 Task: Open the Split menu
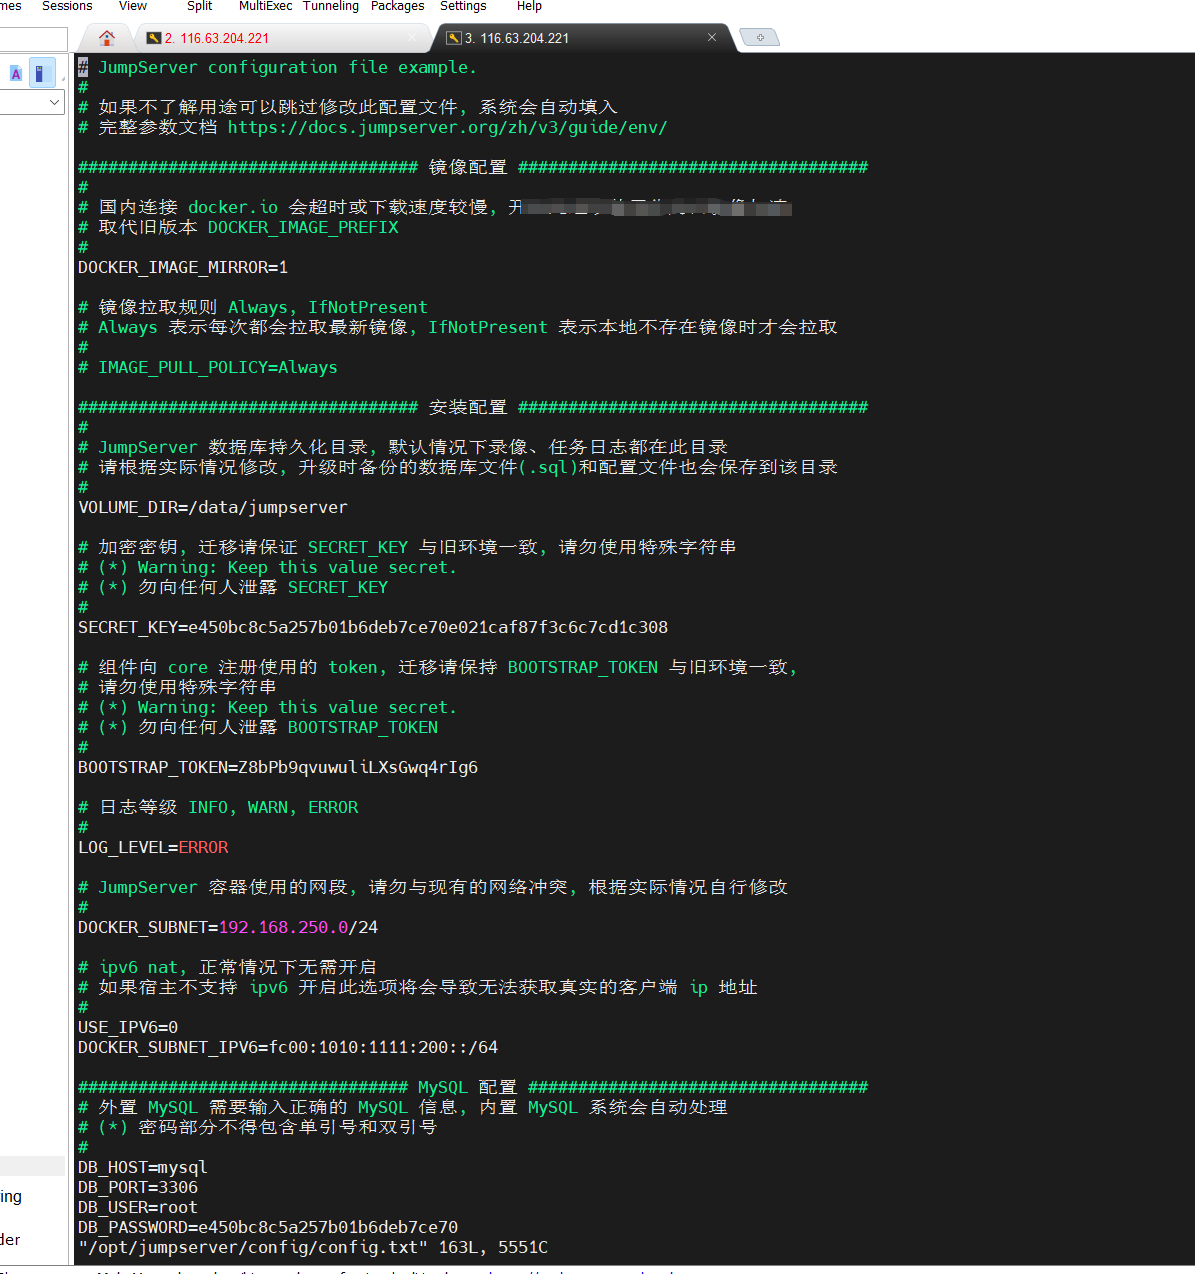(x=200, y=6)
